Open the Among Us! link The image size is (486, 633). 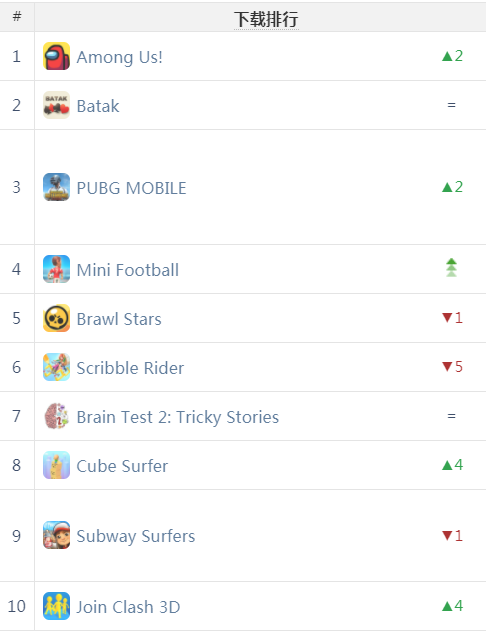(x=119, y=57)
